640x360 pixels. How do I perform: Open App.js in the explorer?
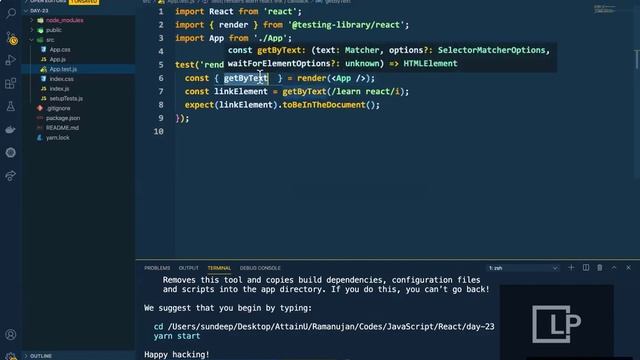[58, 59]
